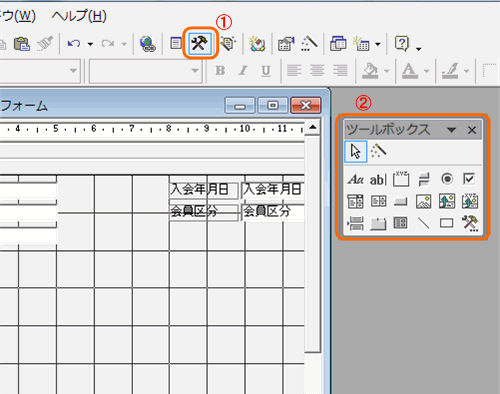Select the Image tool in the toolbox

(x=424, y=201)
